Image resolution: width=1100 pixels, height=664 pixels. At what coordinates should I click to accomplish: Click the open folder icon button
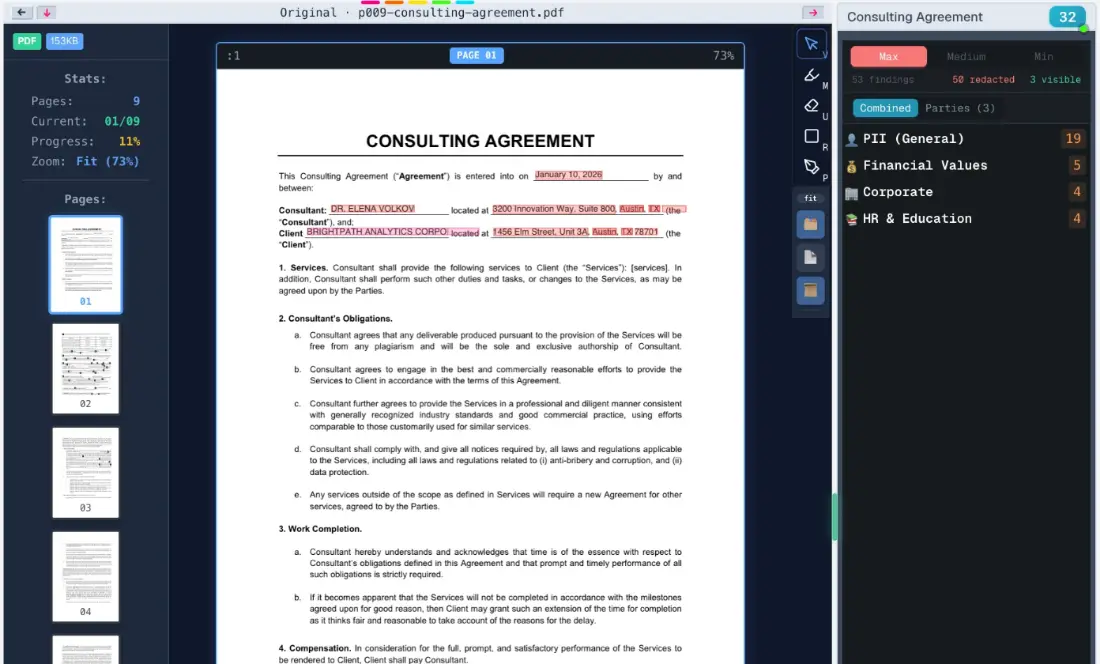[810, 224]
